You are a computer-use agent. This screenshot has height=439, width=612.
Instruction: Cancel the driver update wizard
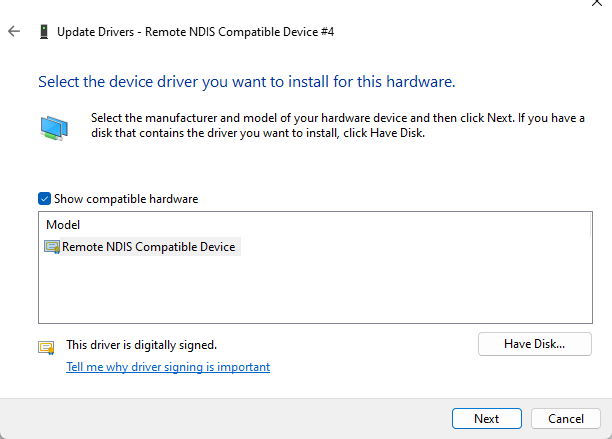click(x=565, y=418)
